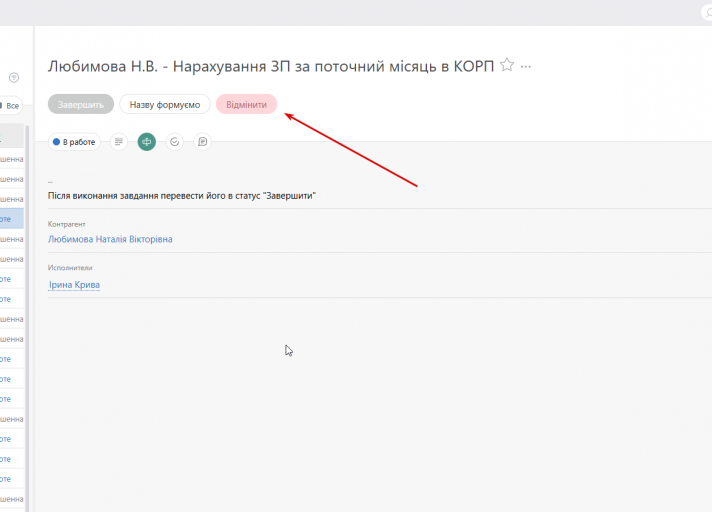The image size is (712, 512).
Task: Click the Контрагент field label
Action: click(67, 224)
